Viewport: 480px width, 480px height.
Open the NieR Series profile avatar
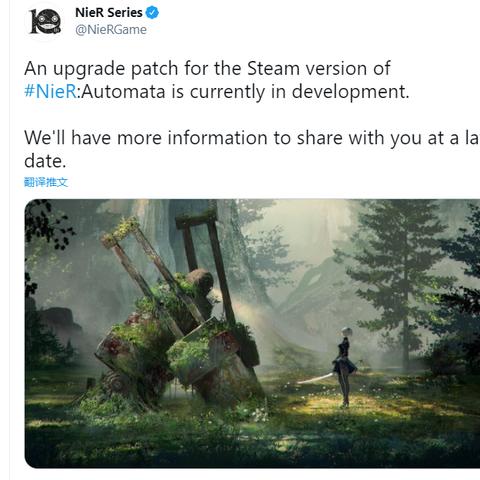[45, 21]
